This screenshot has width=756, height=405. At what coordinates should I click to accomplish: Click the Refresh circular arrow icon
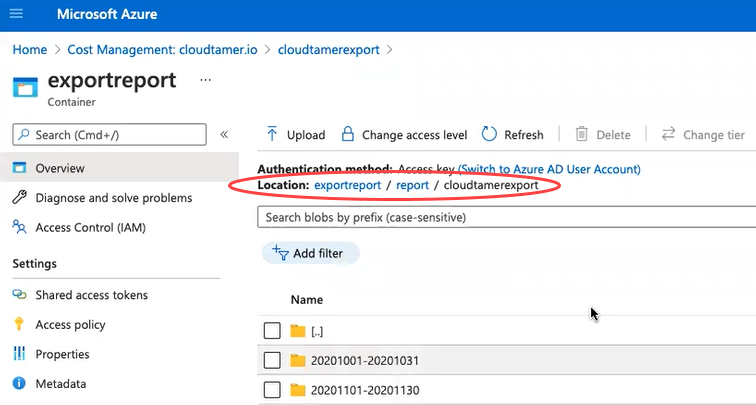pos(489,135)
